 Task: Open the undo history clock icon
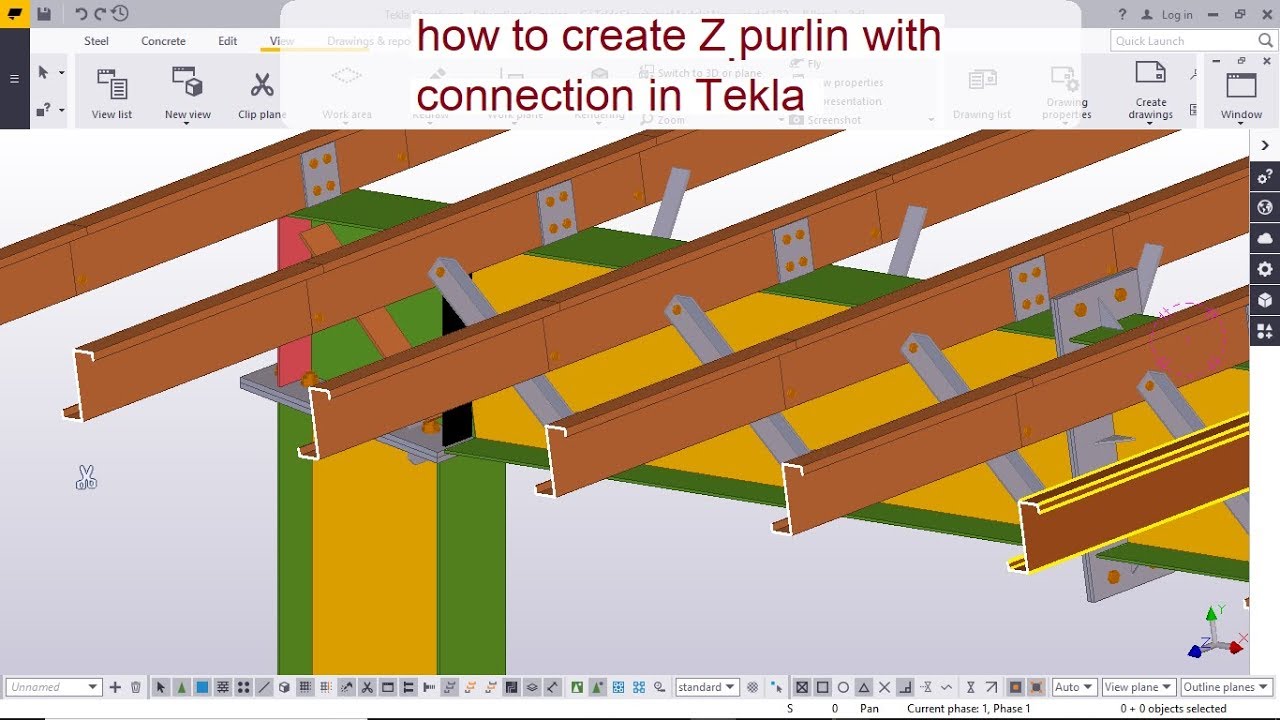tap(120, 14)
